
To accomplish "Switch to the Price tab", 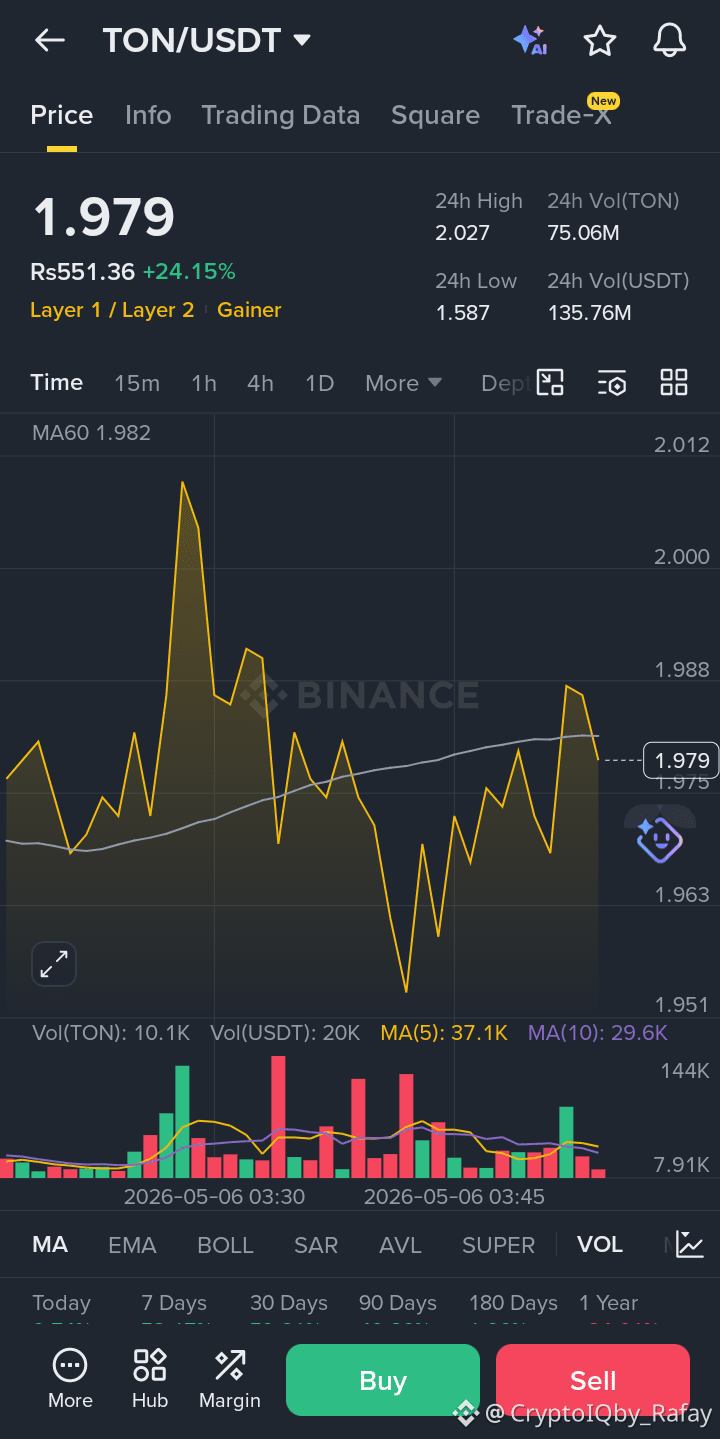I will click(62, 115).
